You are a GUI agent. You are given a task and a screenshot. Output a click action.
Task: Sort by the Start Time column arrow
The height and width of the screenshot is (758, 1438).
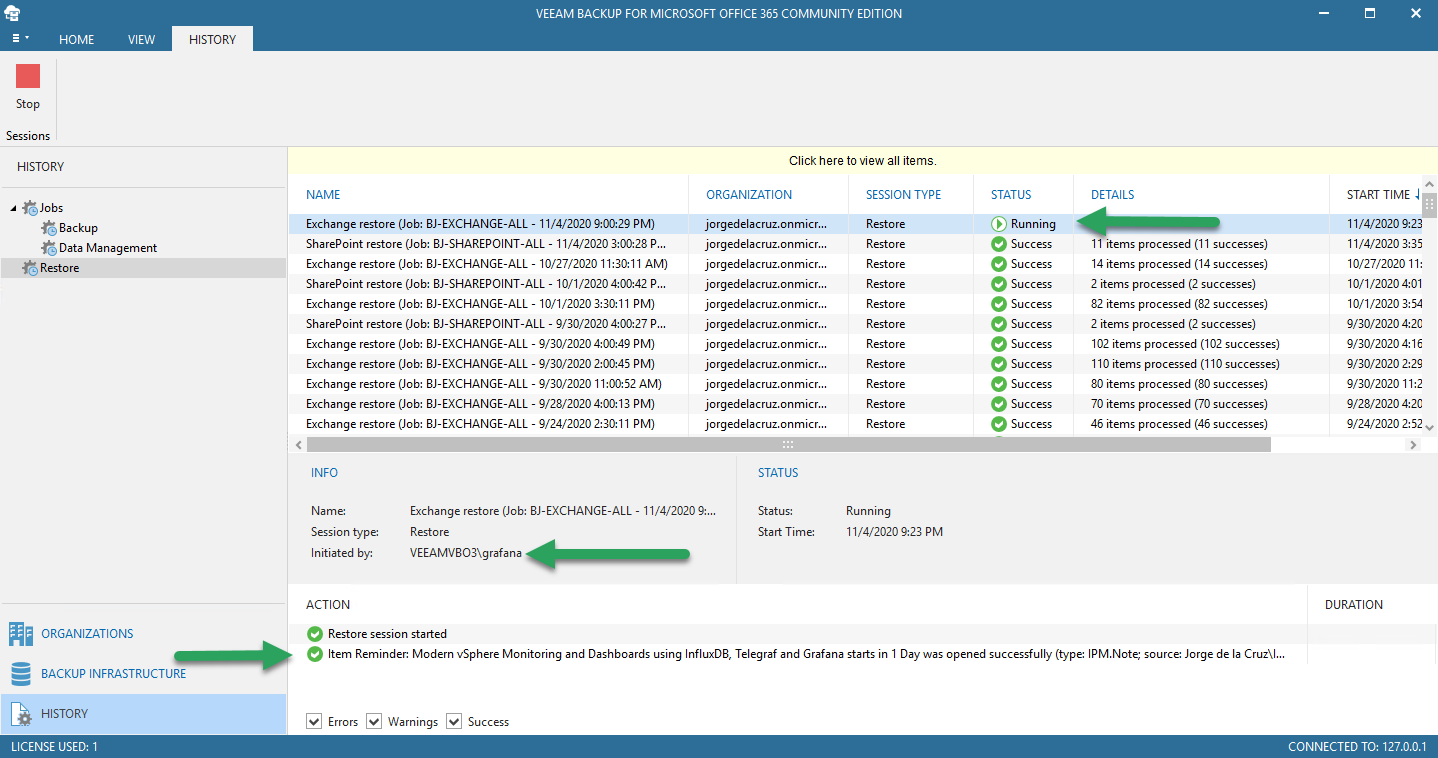(x=1418, y=194)
